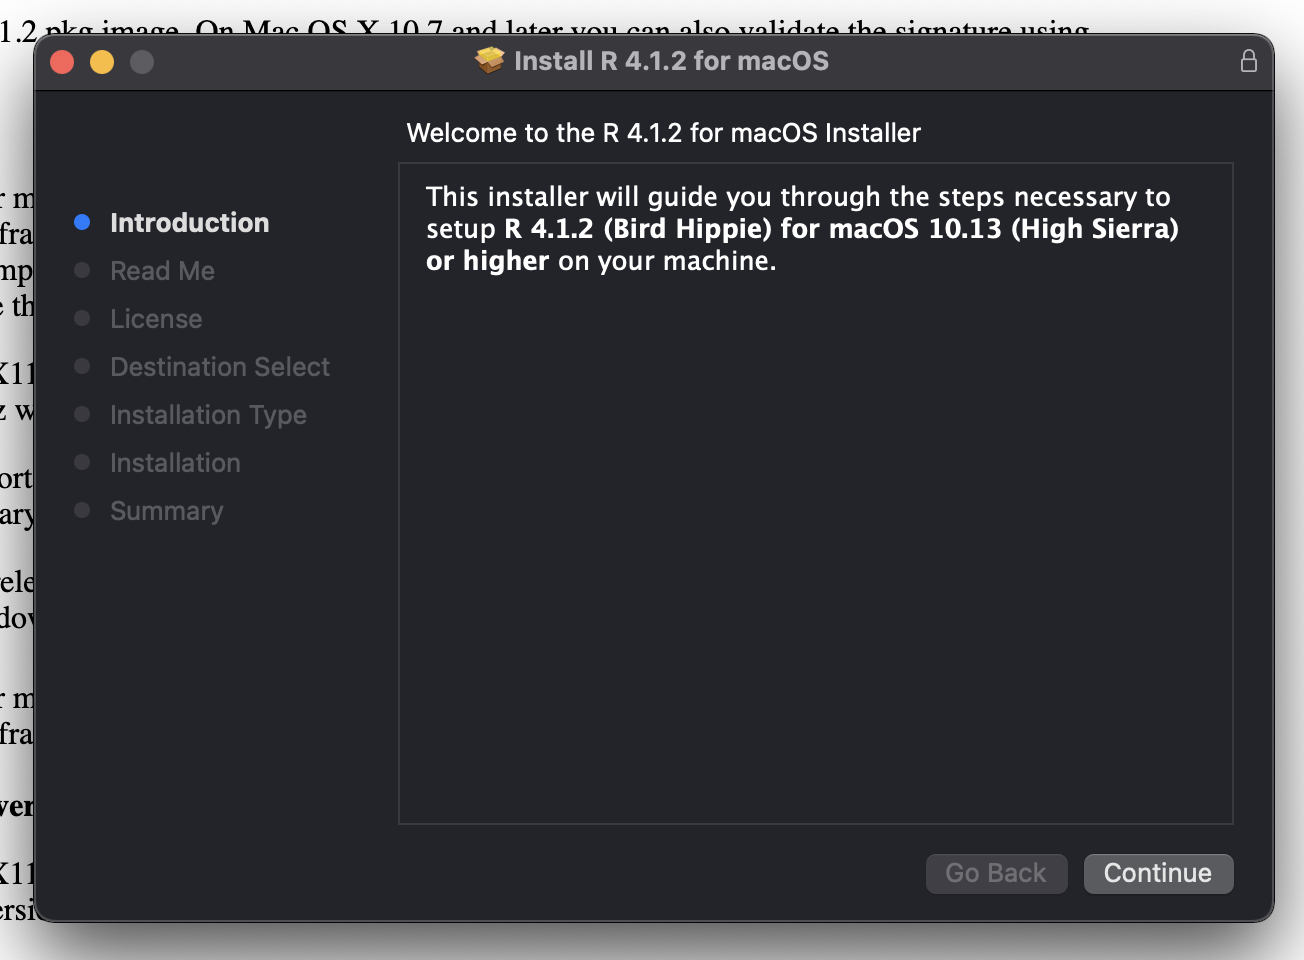Minimize the installer with the yellow button
Image resolution: width=1304 pixels, height=960 pixels.
(x=102, y=62)
